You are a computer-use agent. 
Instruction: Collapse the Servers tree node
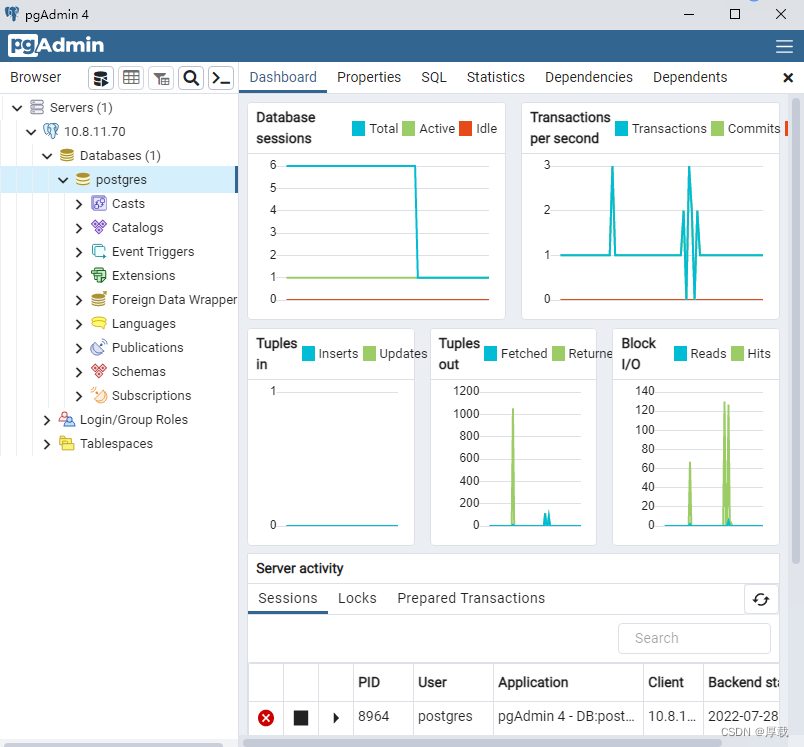17,108
